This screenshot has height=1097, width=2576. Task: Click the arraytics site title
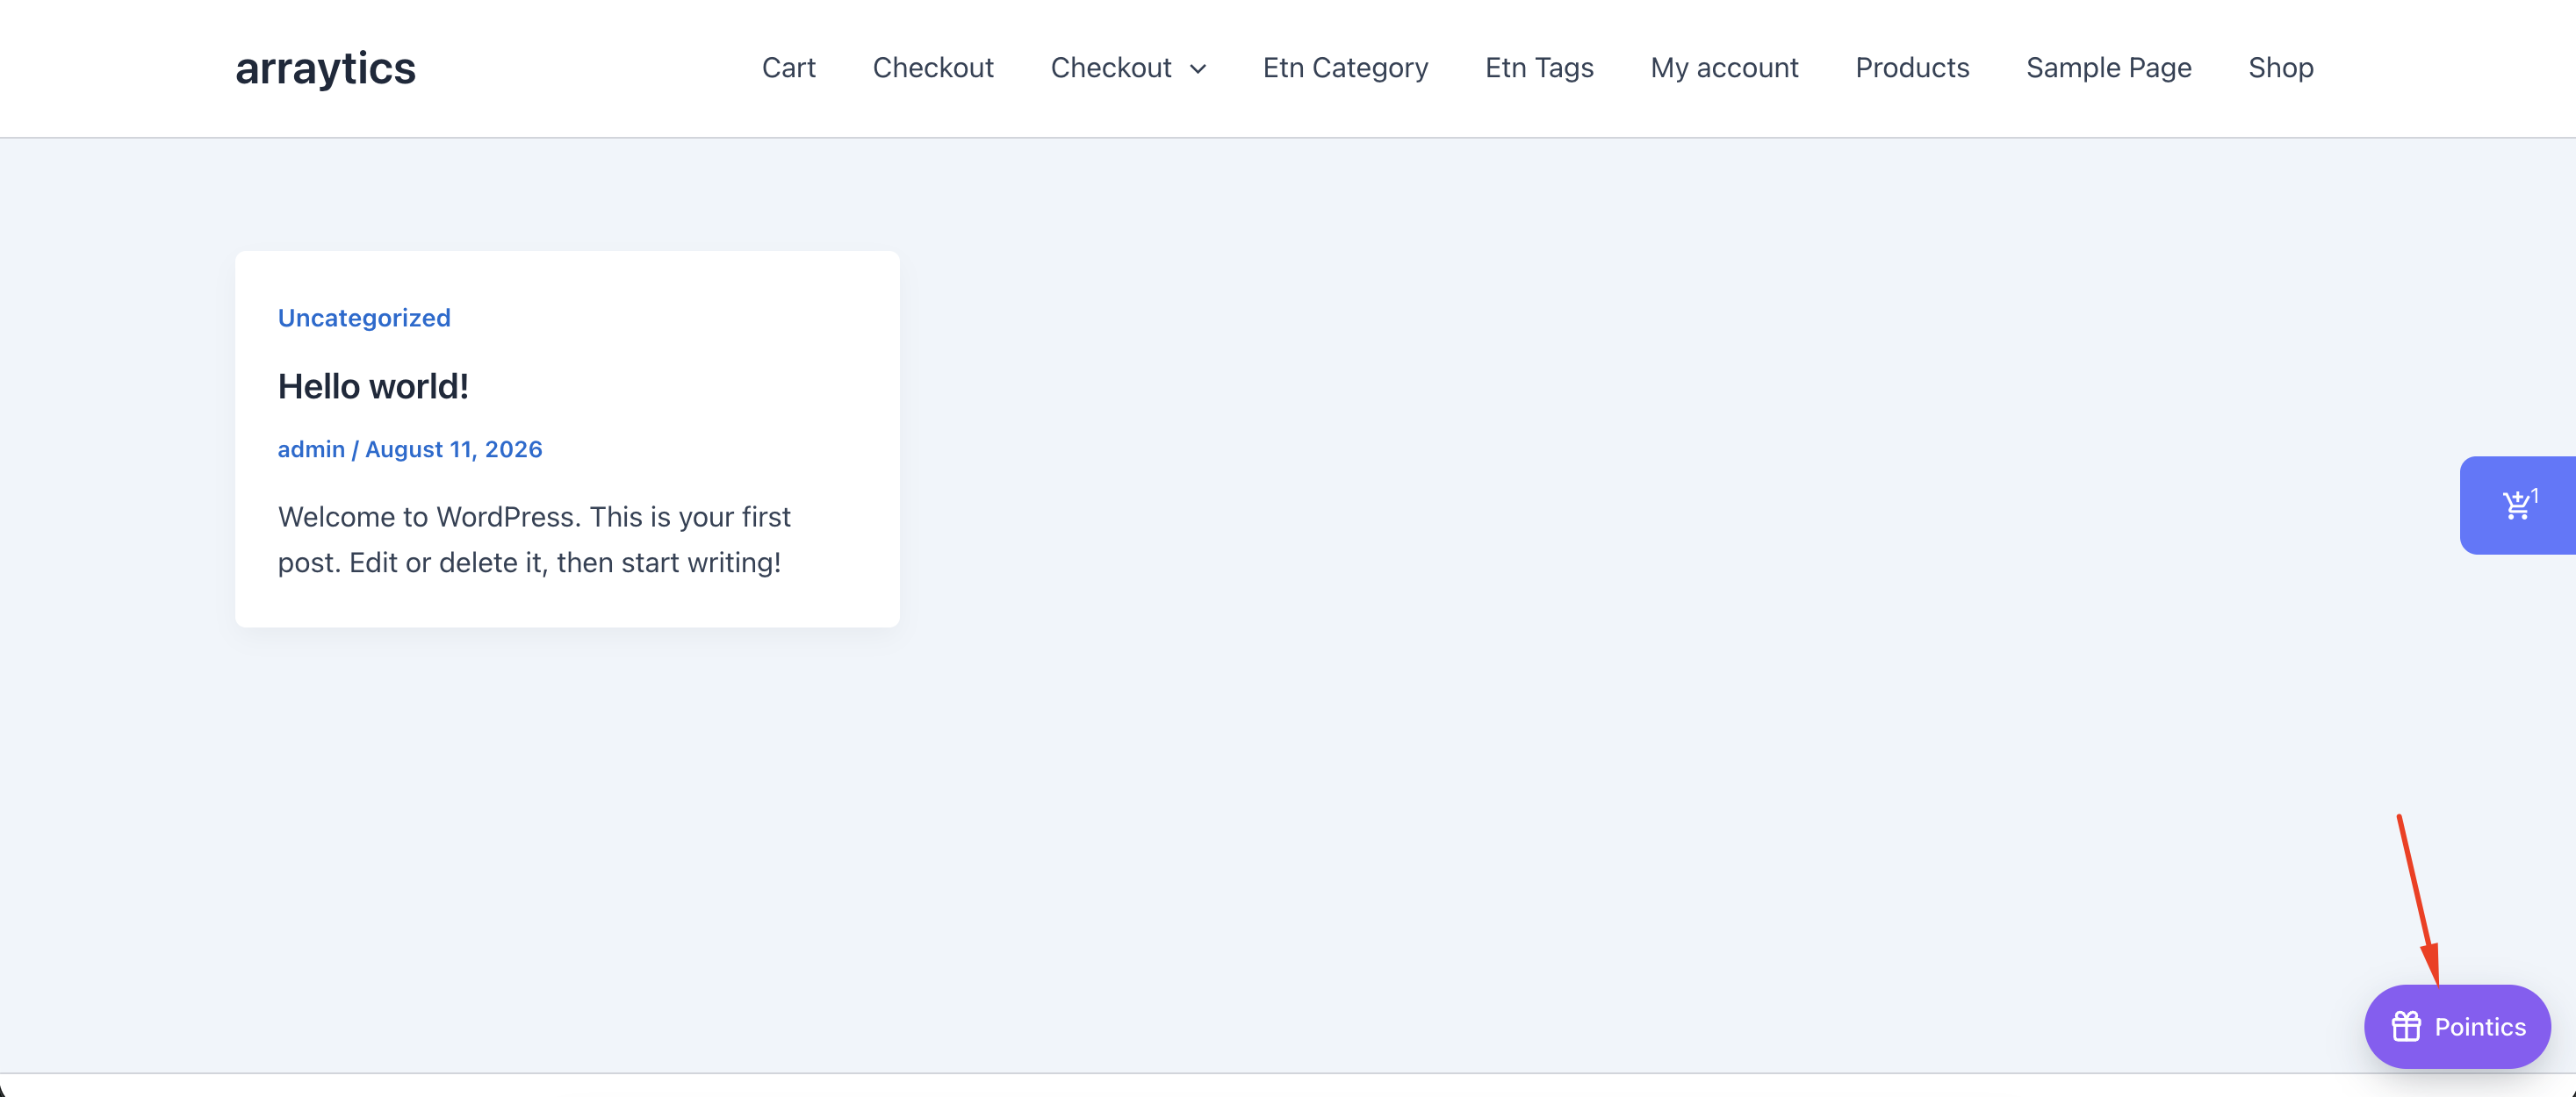325,68
